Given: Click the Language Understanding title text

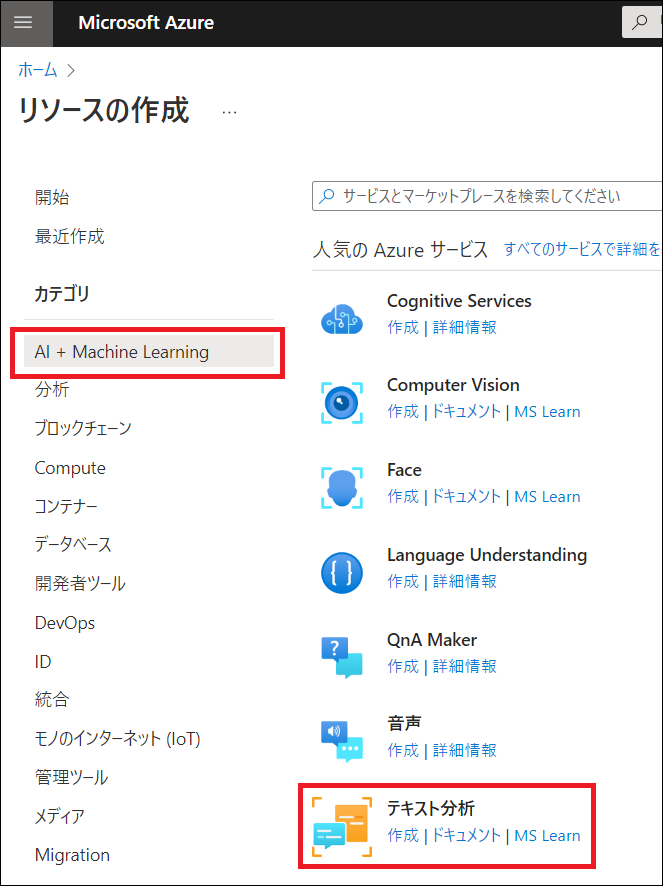Looking at the screenshot, I should click(487, 555).
